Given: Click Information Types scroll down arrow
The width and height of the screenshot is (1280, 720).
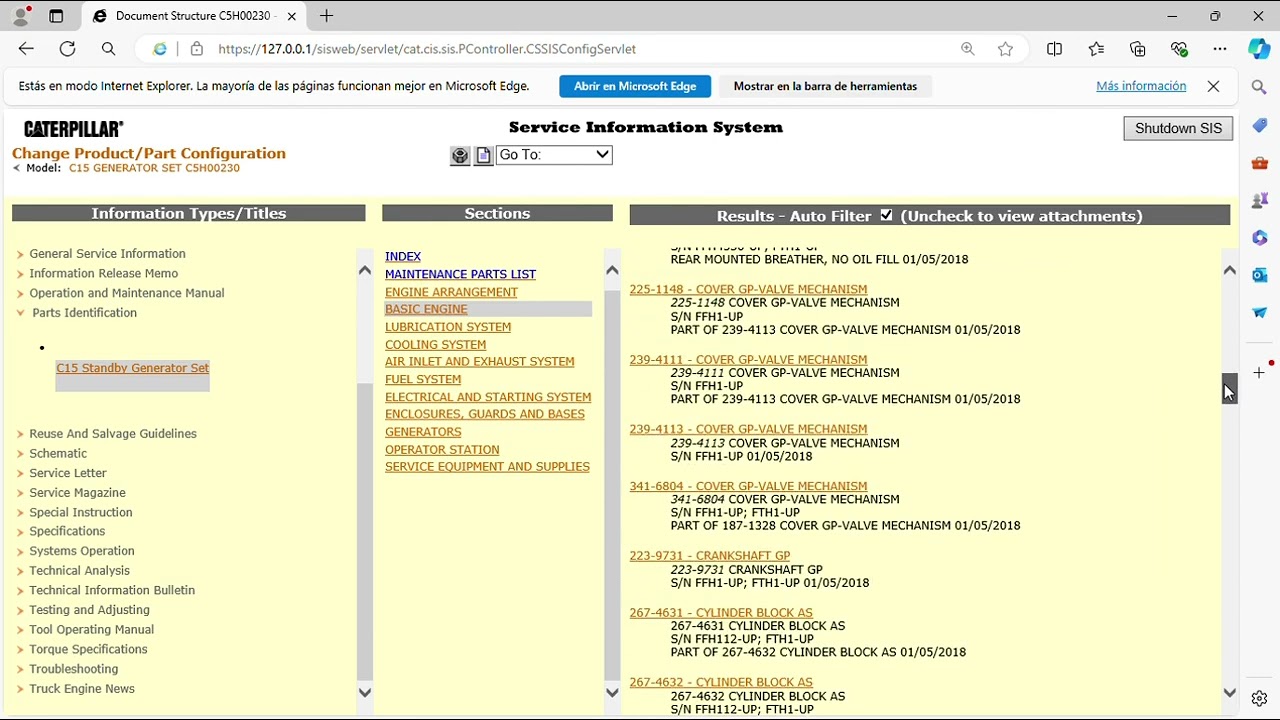Looking at the screenshot, I should tap(365, 692).
